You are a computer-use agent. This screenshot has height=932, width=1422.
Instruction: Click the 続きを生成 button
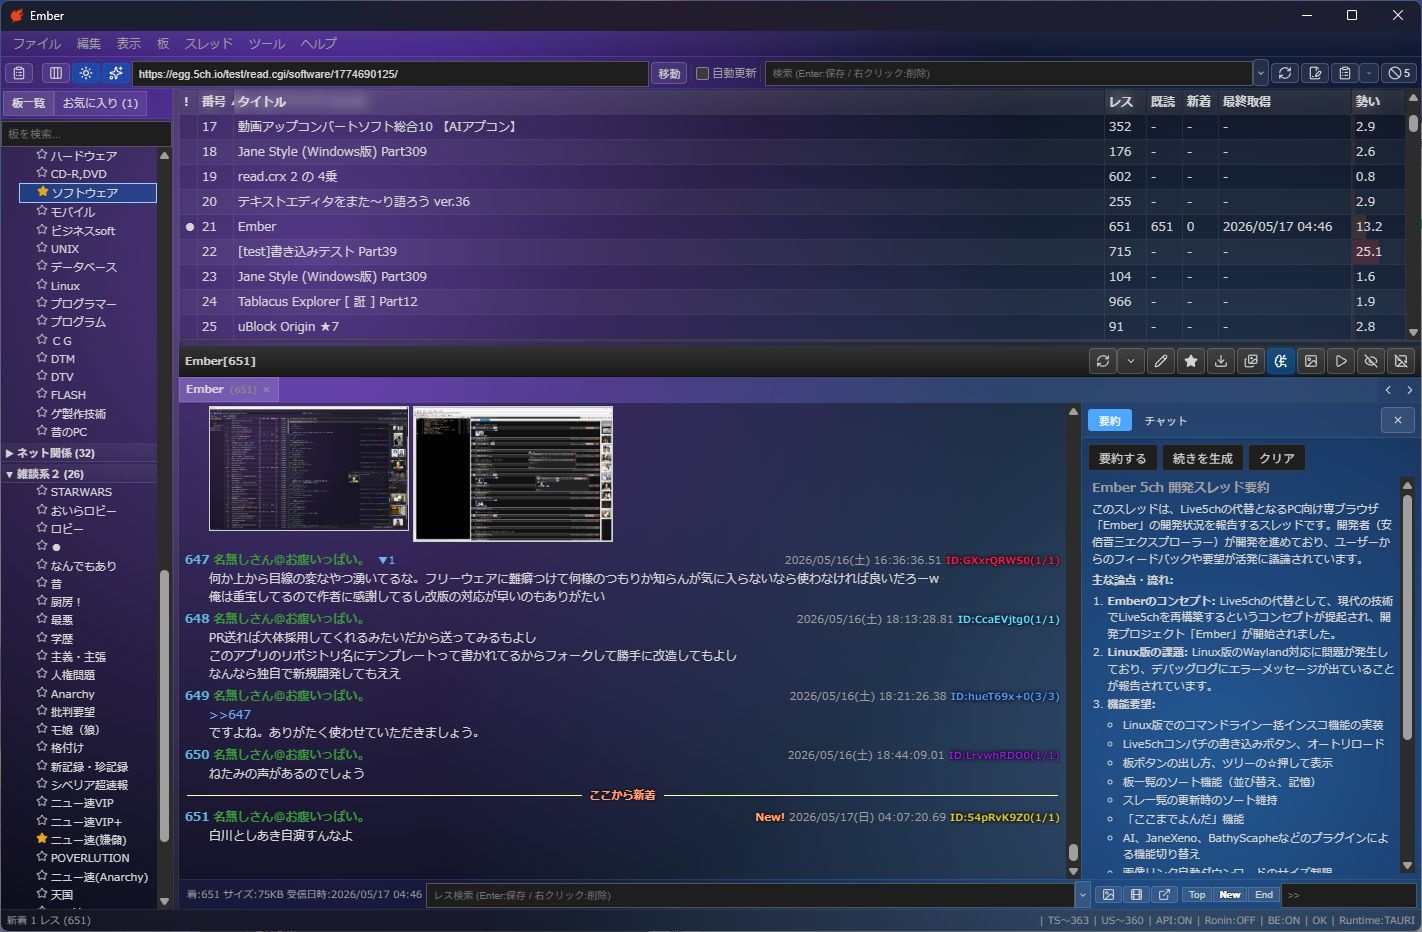(1202, 458)
